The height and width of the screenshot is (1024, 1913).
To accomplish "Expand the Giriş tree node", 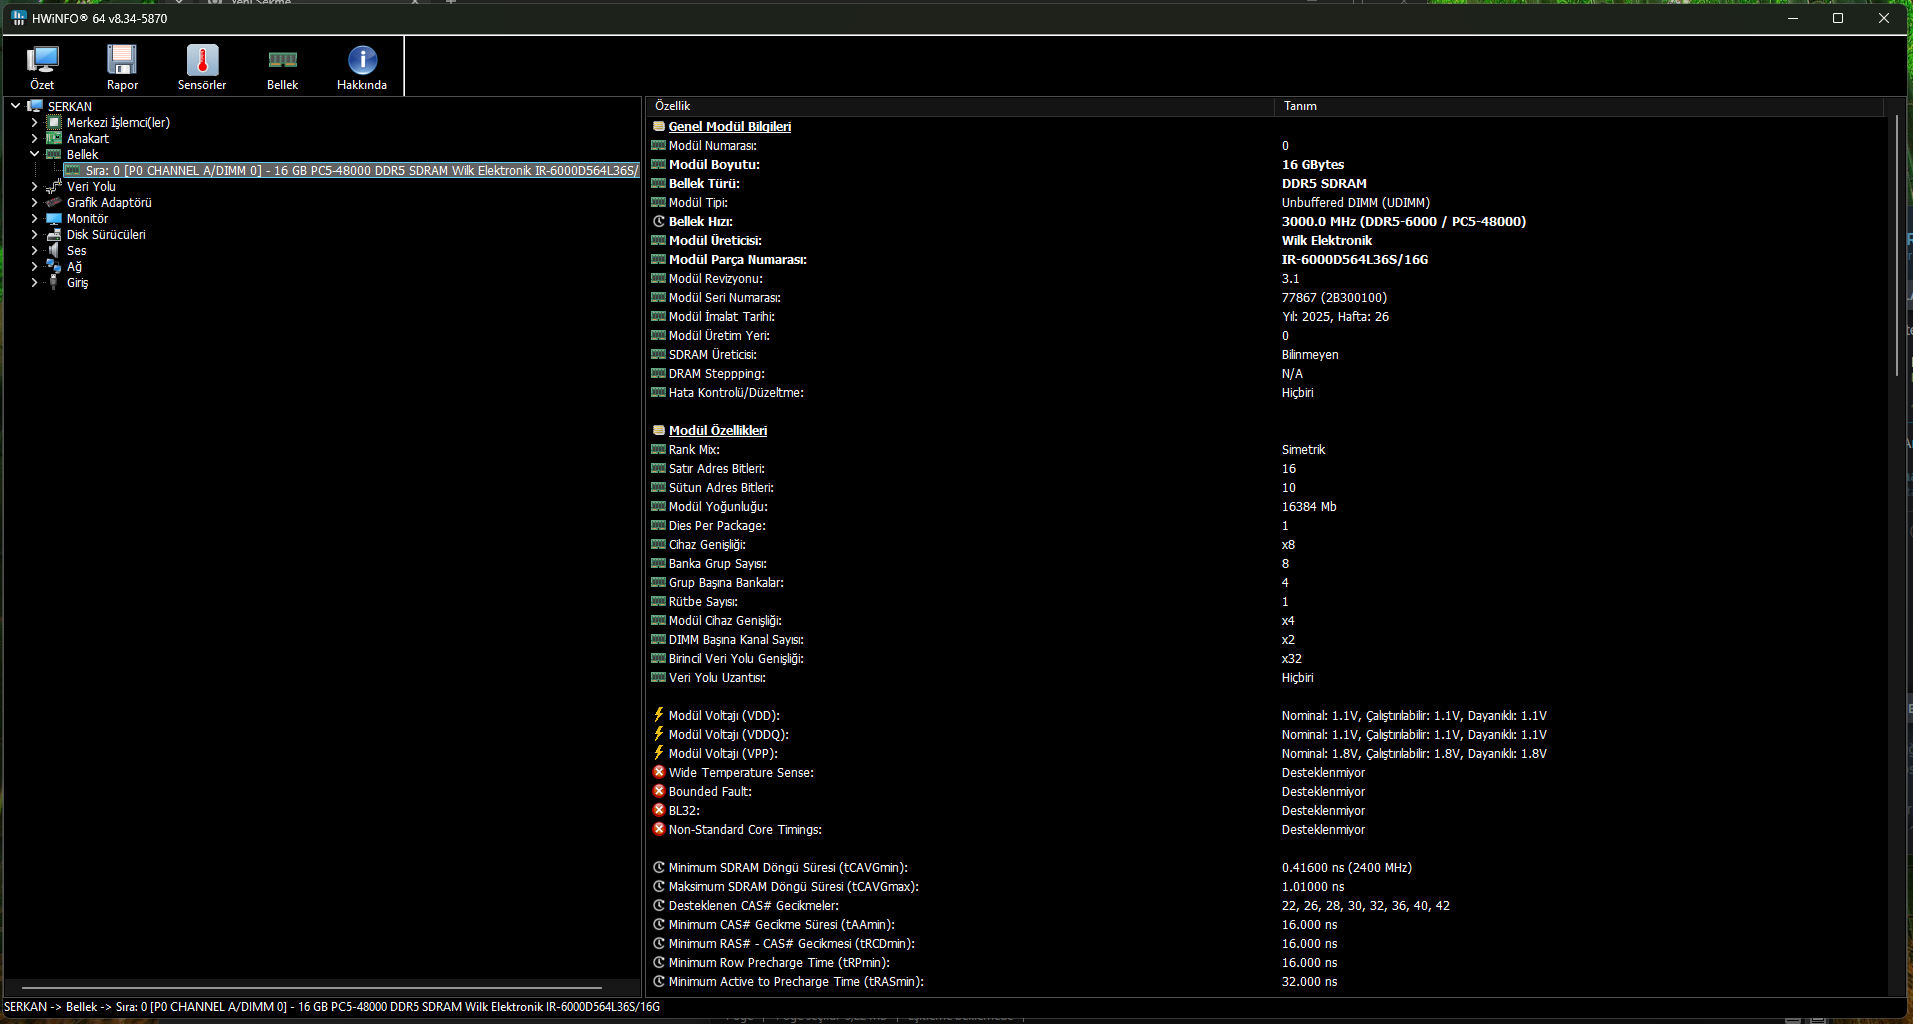I will pyautogui.click(x=35, y=282).
